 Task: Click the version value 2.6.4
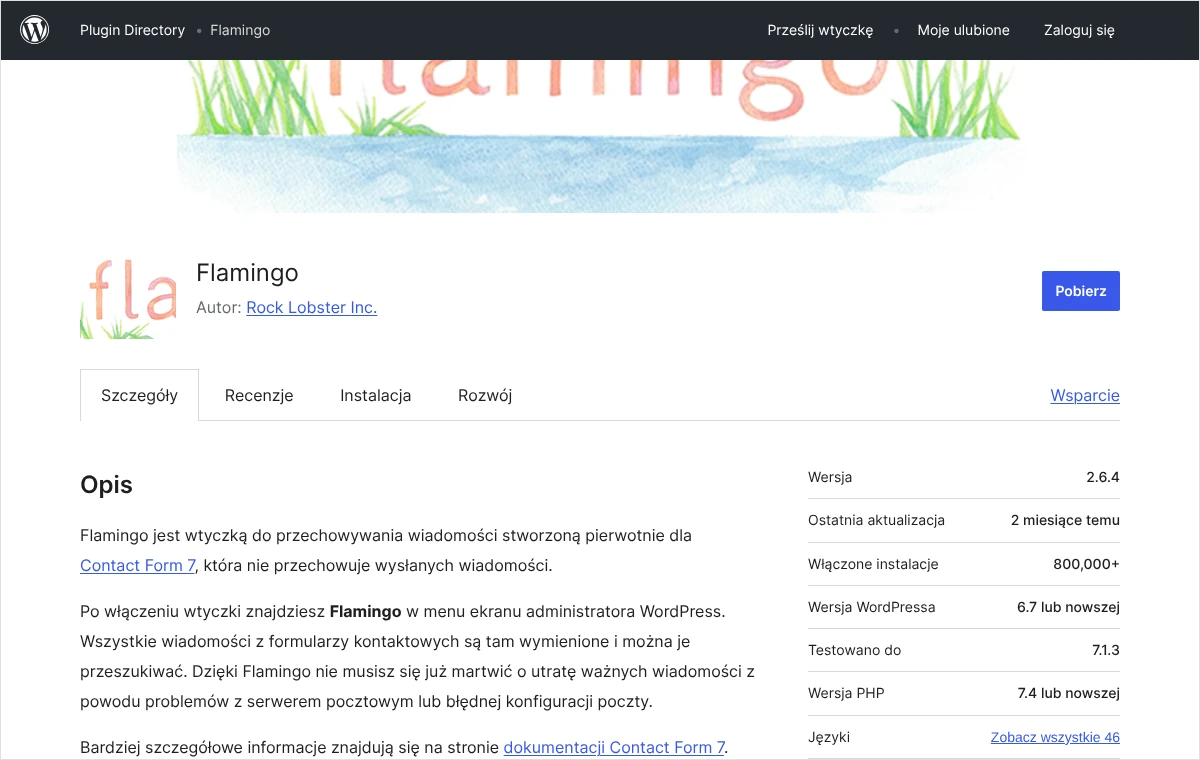pyautogui.click(x=1103, y=477)
